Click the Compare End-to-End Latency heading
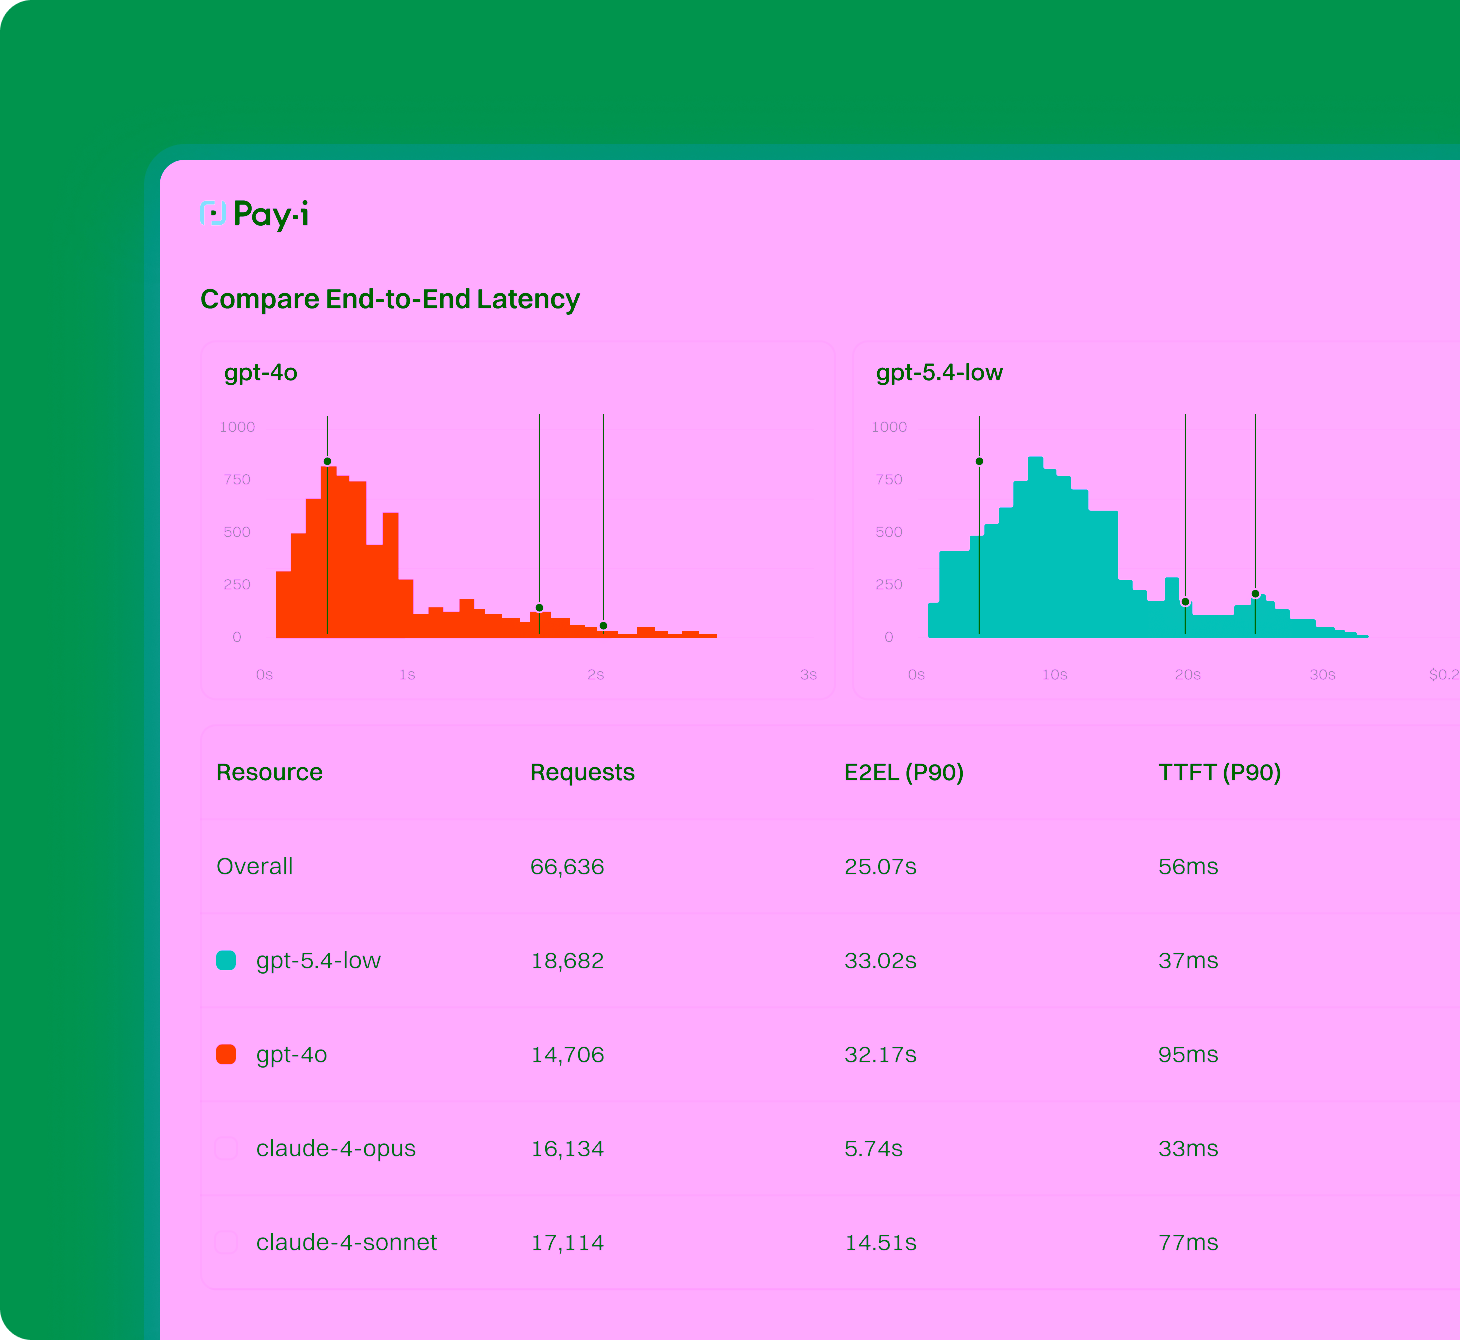1460x1340 pixels. point(390,299)
